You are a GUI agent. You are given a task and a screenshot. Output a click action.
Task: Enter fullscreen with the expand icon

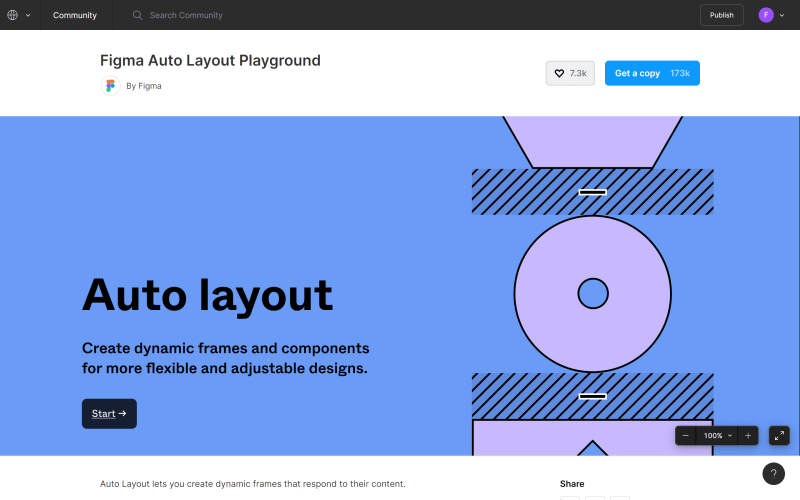coord(779,436)
